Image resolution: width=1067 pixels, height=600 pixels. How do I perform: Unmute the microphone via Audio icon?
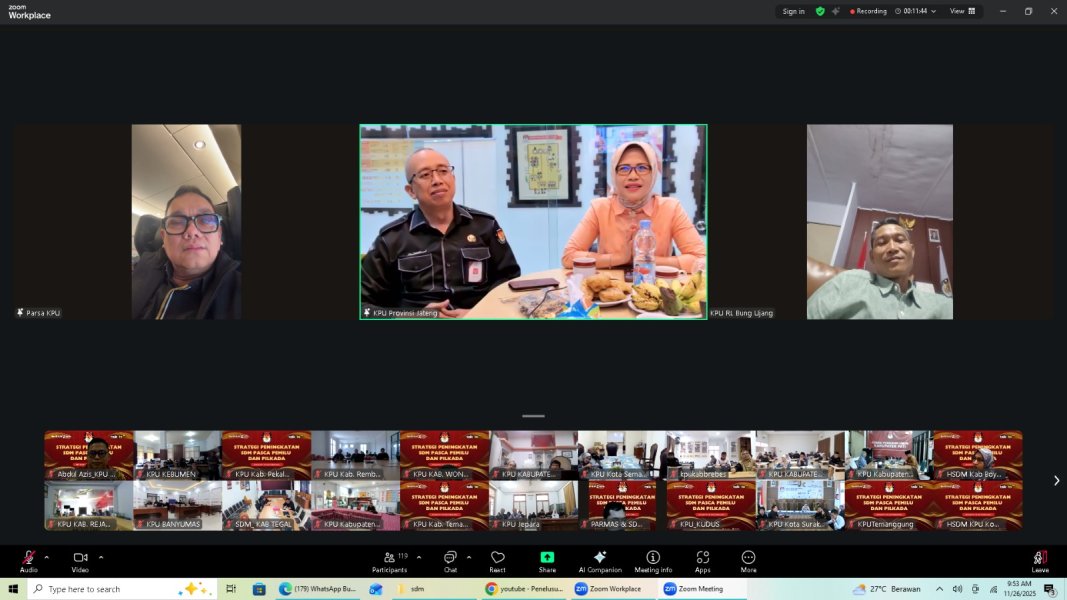tap(29, 558)
